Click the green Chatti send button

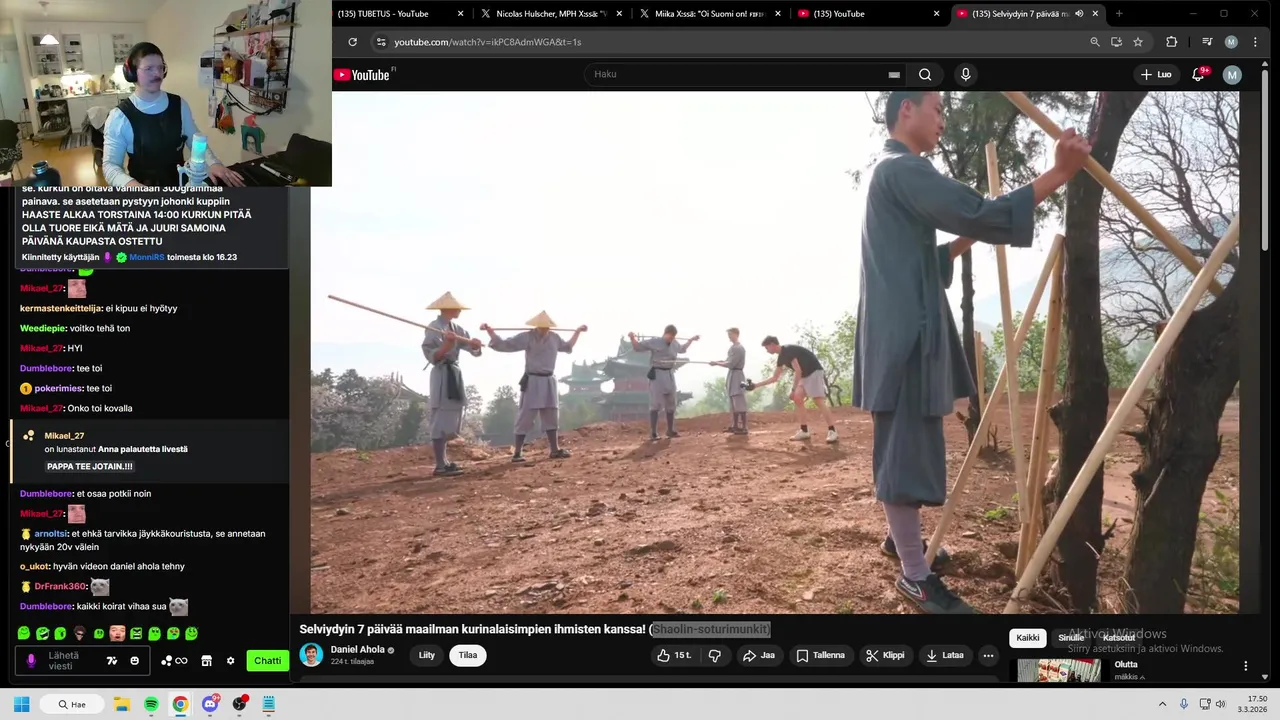(268, 661)
